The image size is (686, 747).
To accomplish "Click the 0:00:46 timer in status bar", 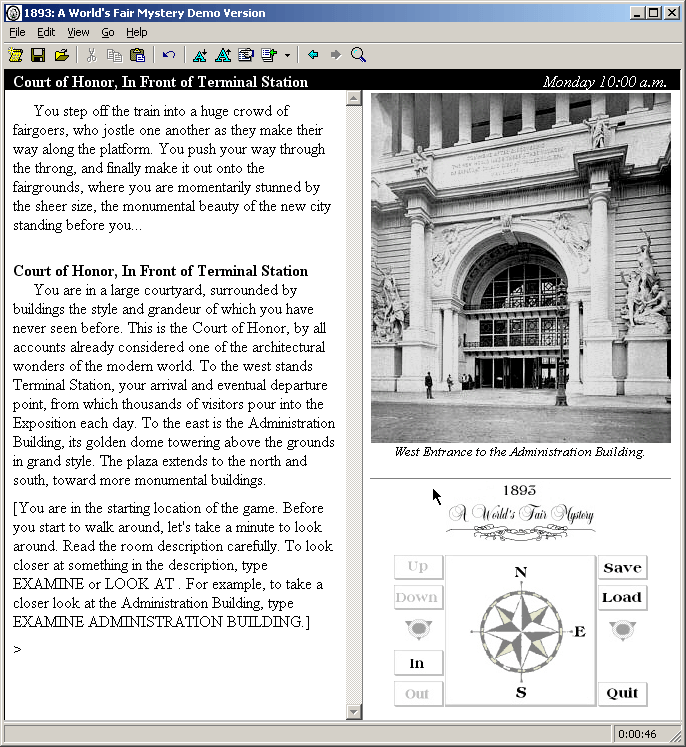I will point(637,734).
